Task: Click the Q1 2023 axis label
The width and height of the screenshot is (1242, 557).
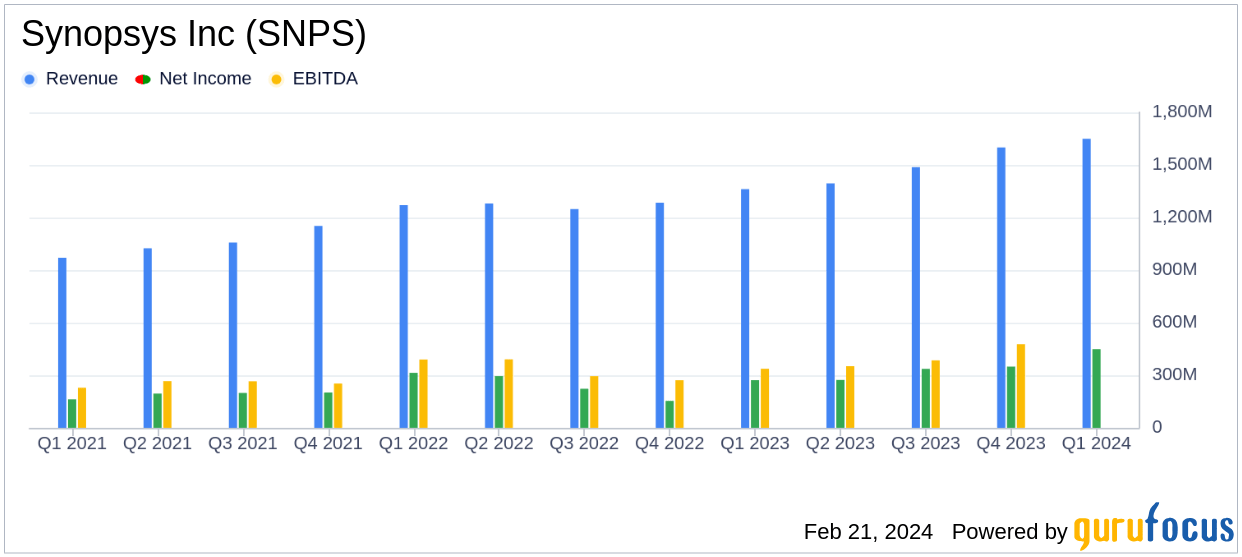Action: (x=755, y=443)
